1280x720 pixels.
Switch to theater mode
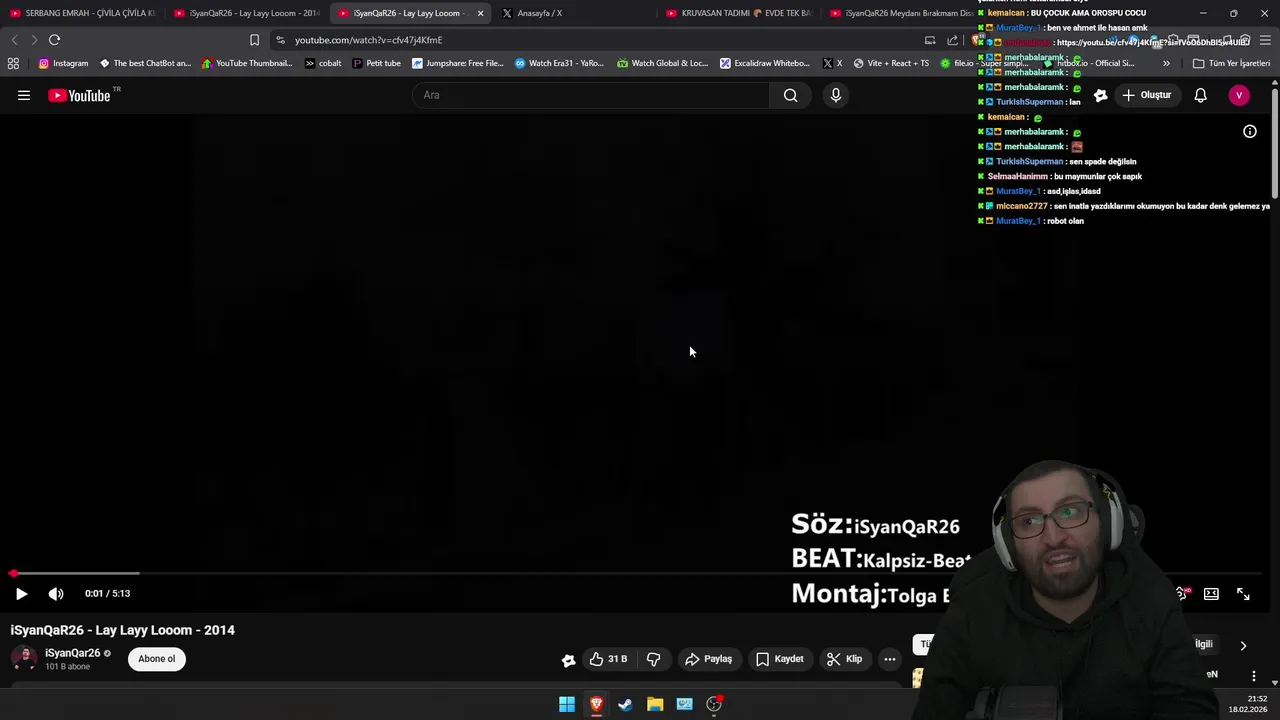click(x=1211, y=593)
